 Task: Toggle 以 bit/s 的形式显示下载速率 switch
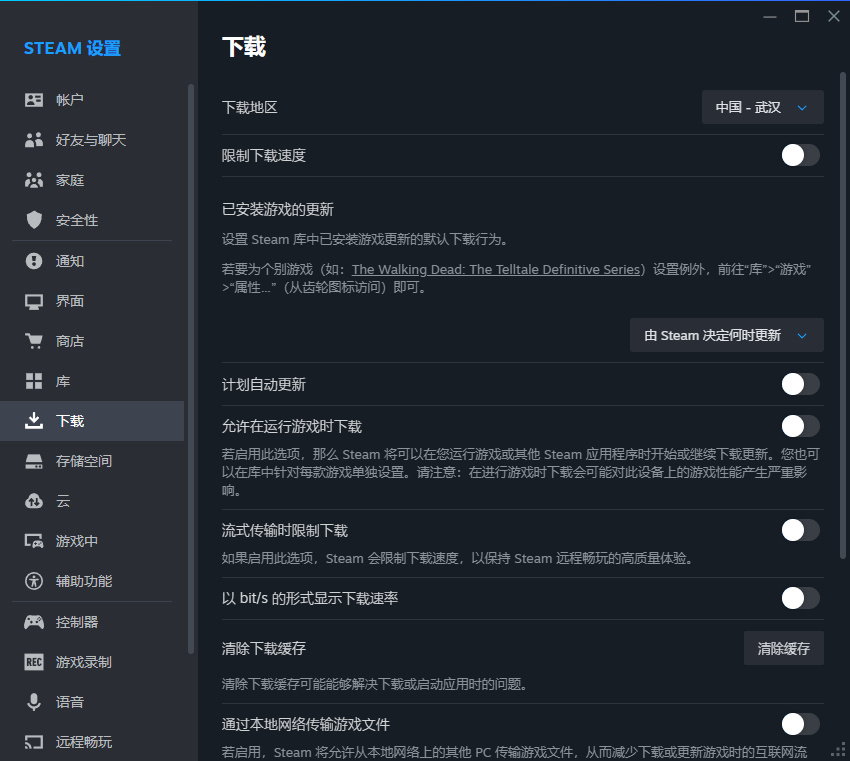coord(800,598)
